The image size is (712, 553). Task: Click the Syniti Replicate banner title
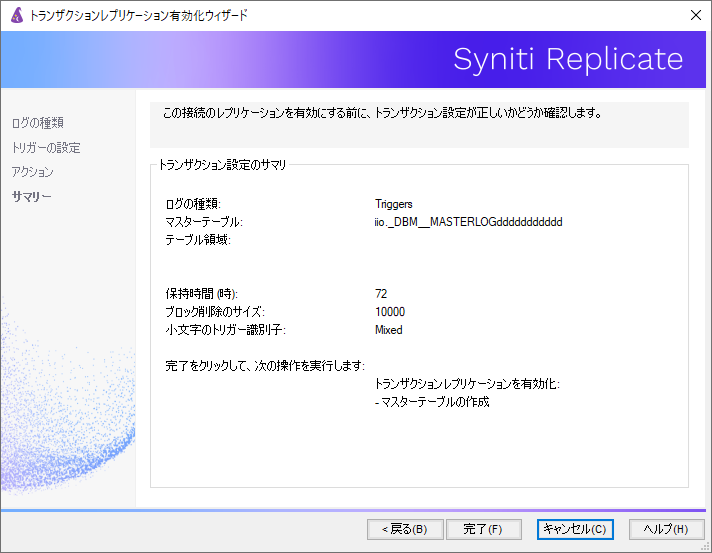[568, 59]
